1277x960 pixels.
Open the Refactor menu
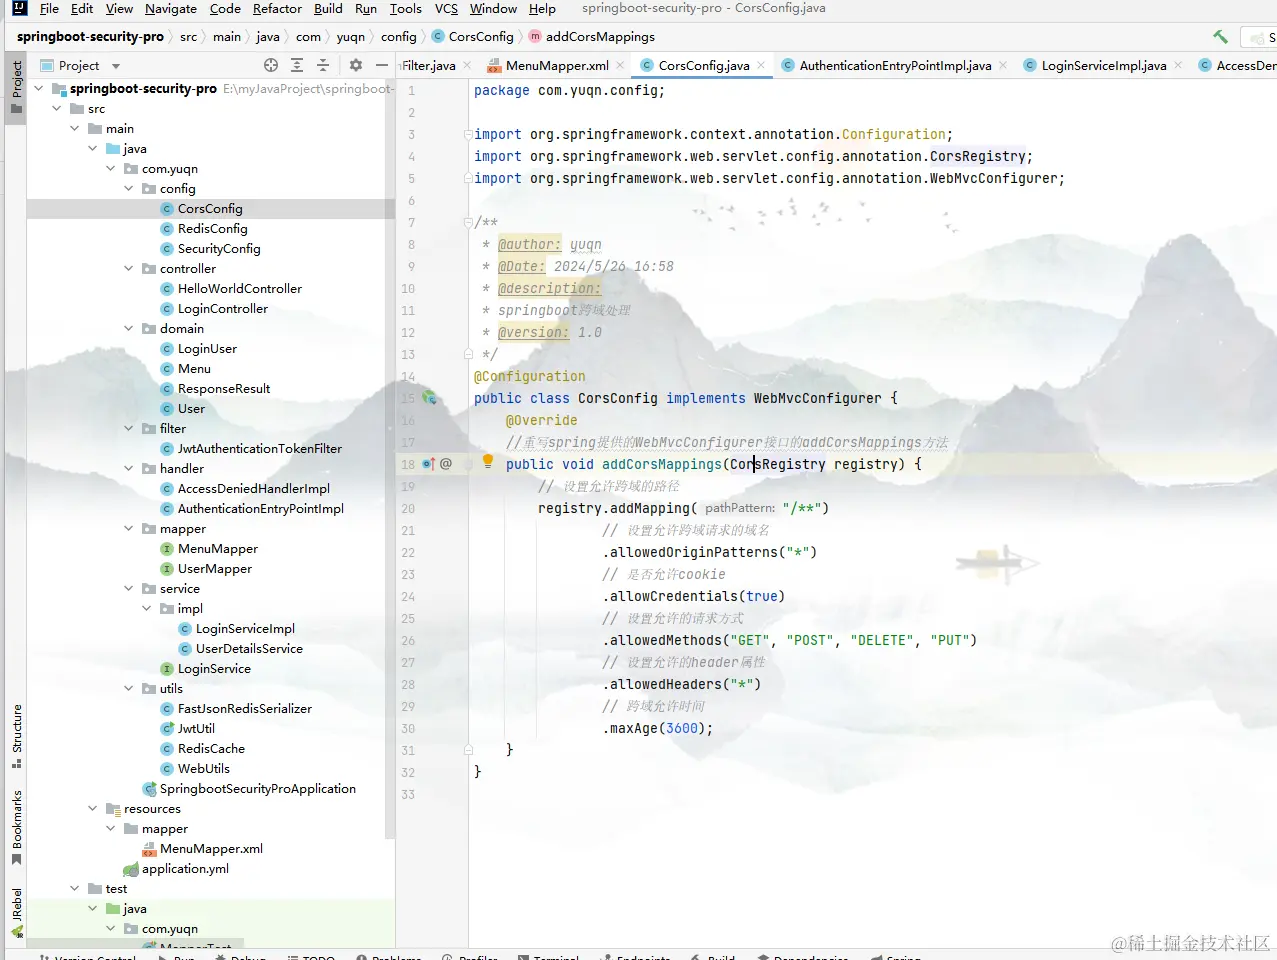coord(277,9)
